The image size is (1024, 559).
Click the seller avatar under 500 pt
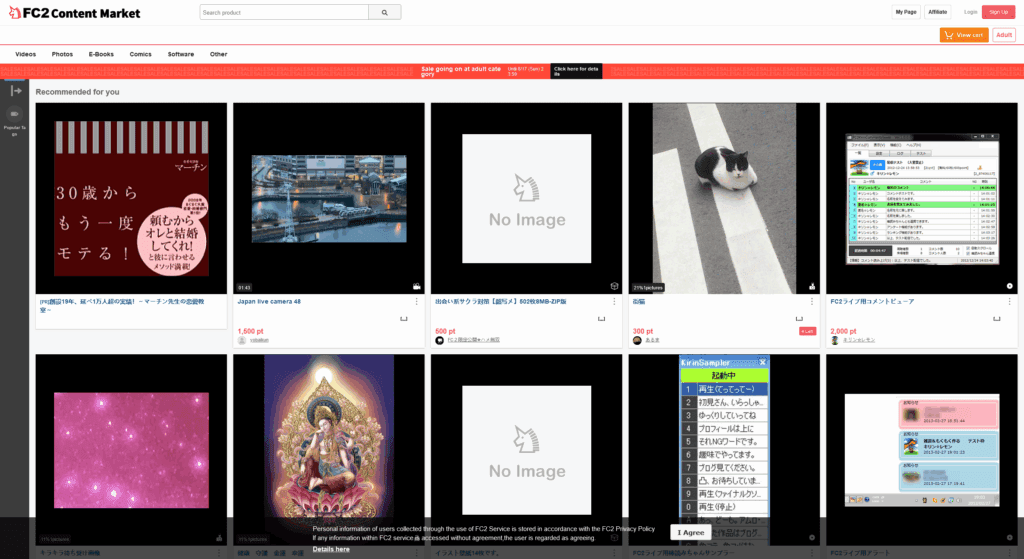coord(440,340)
